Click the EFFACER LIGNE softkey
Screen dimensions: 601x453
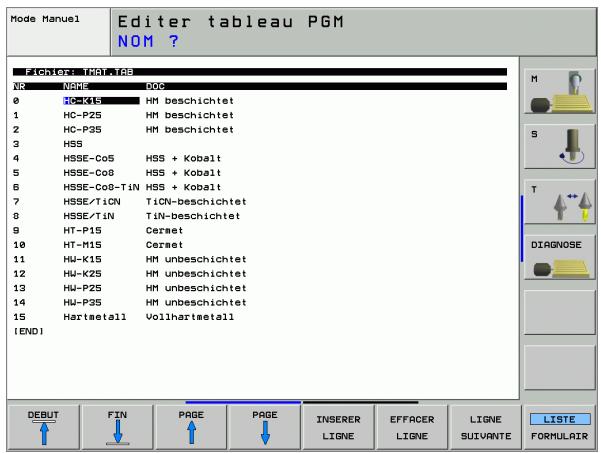point(412,427)
